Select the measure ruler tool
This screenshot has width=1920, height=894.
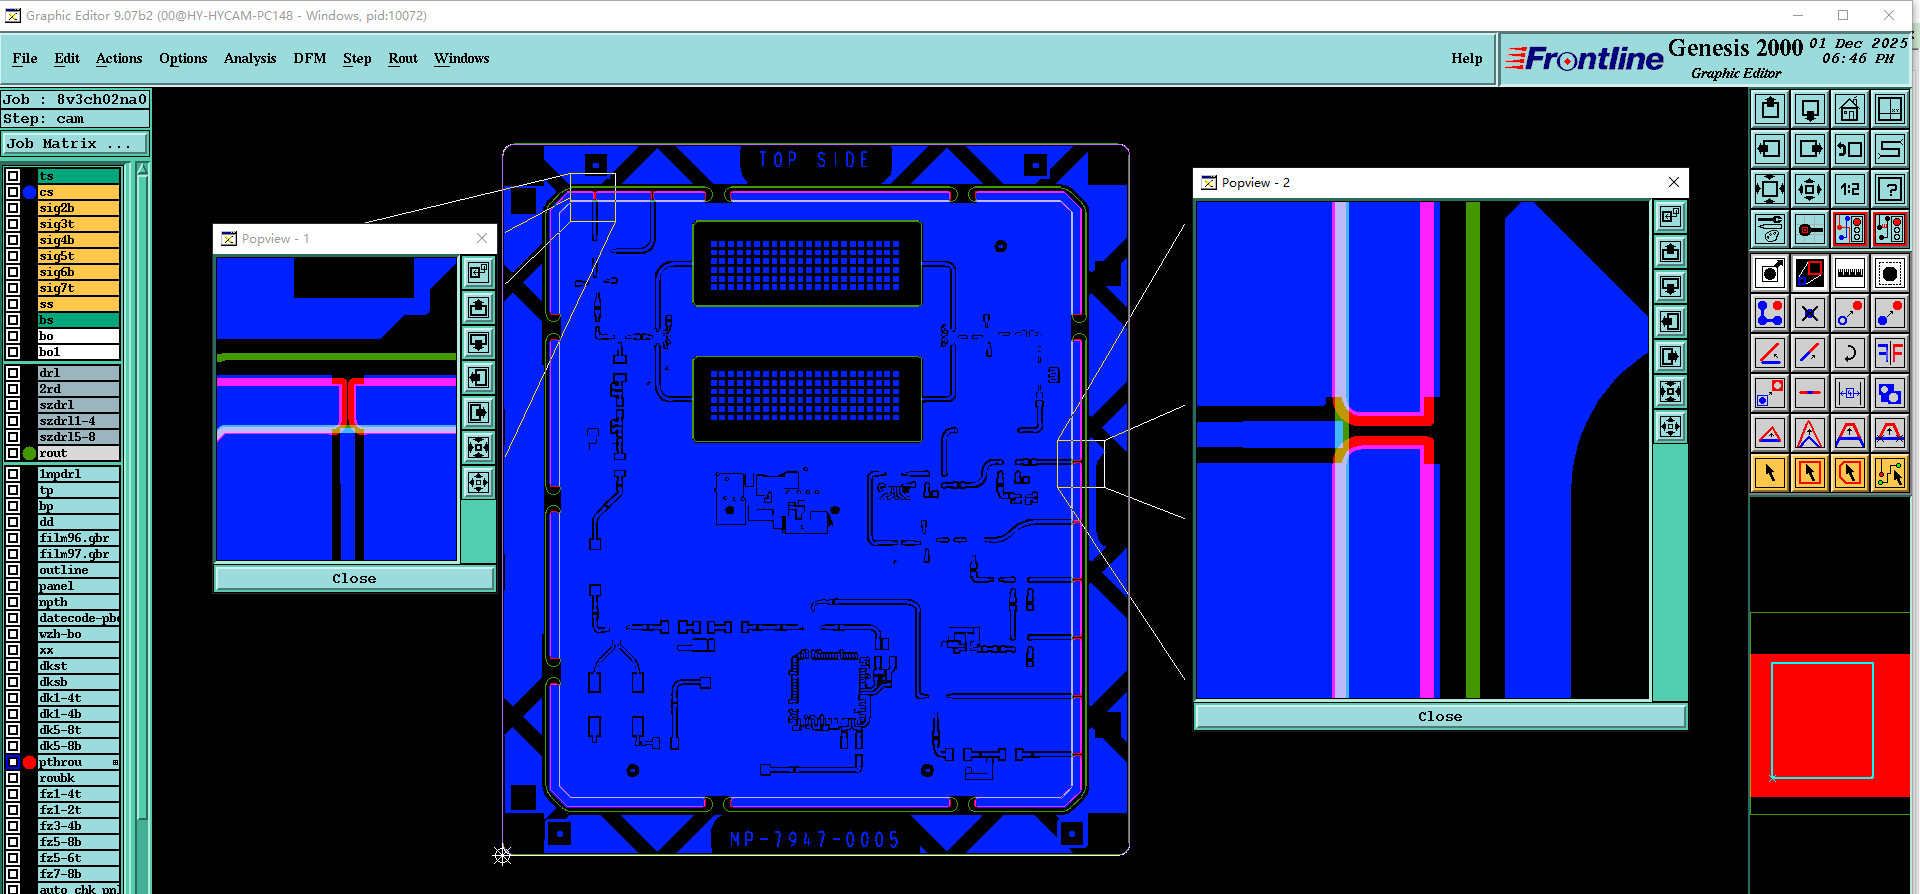coord(1849,273)
